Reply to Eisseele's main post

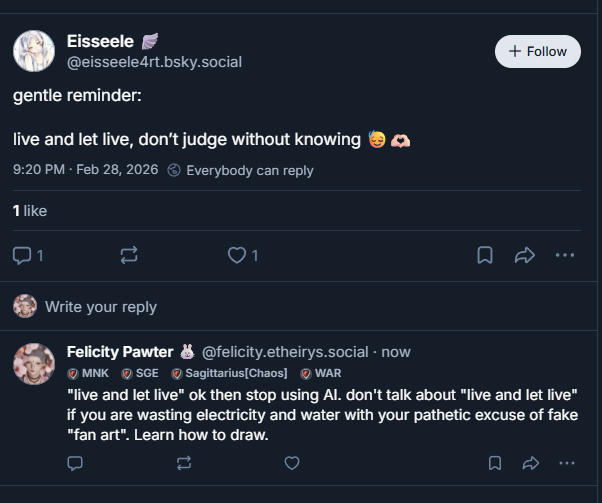(x=27, y=256)
